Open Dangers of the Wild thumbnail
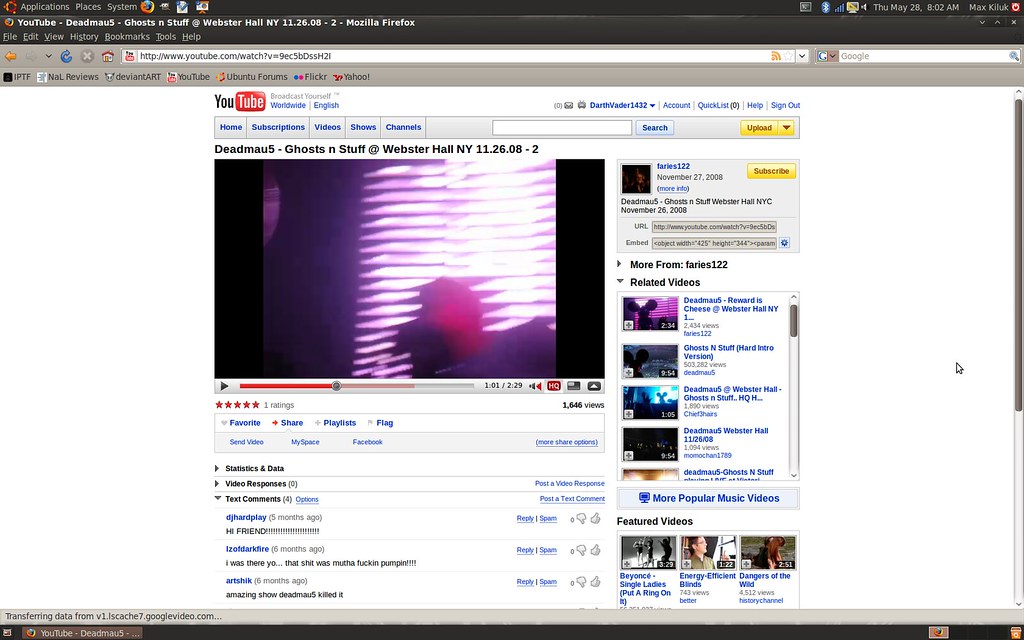The height and width of the screenshot is (640, 1024). coord(767,552)
